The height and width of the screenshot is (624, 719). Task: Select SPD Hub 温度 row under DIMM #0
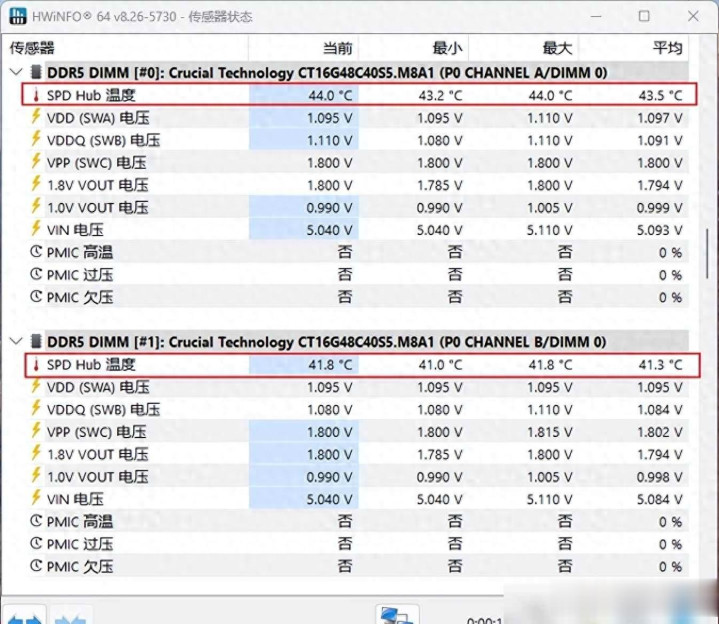click(x=359, y=95)
